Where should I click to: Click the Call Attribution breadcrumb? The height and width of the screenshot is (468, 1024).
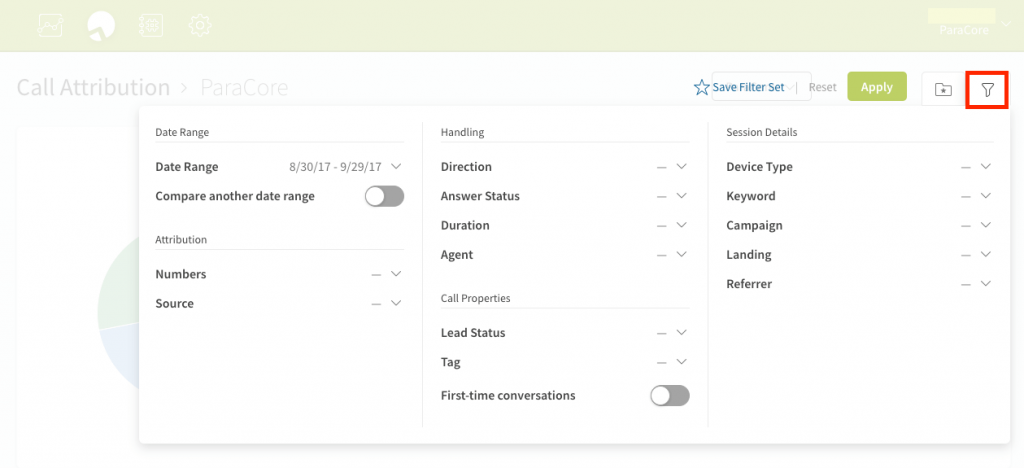click(93, 87)
